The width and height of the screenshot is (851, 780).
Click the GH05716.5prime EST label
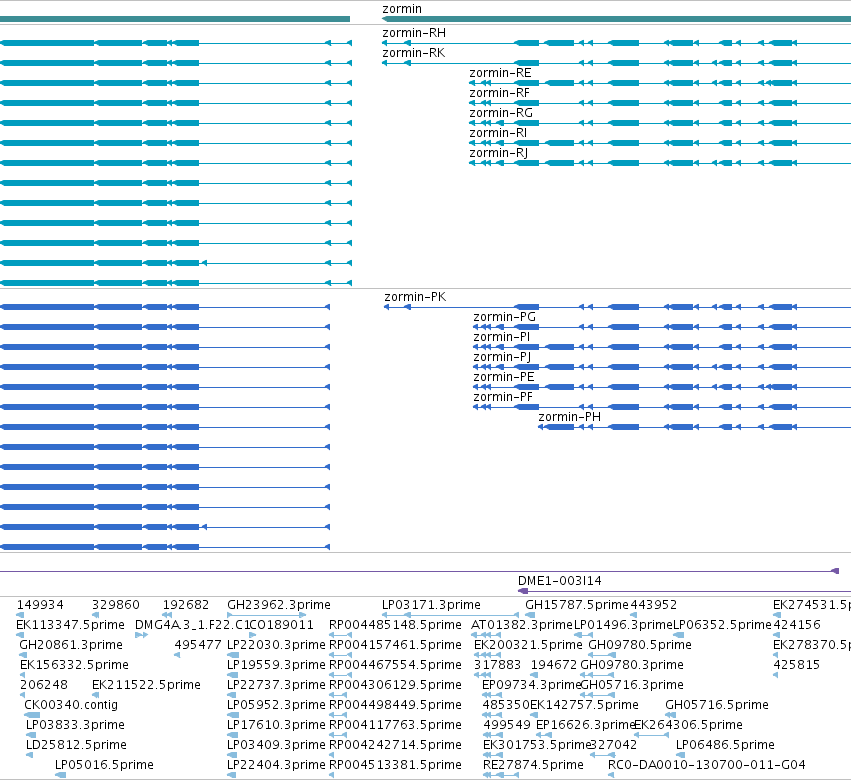coord(717,705)
